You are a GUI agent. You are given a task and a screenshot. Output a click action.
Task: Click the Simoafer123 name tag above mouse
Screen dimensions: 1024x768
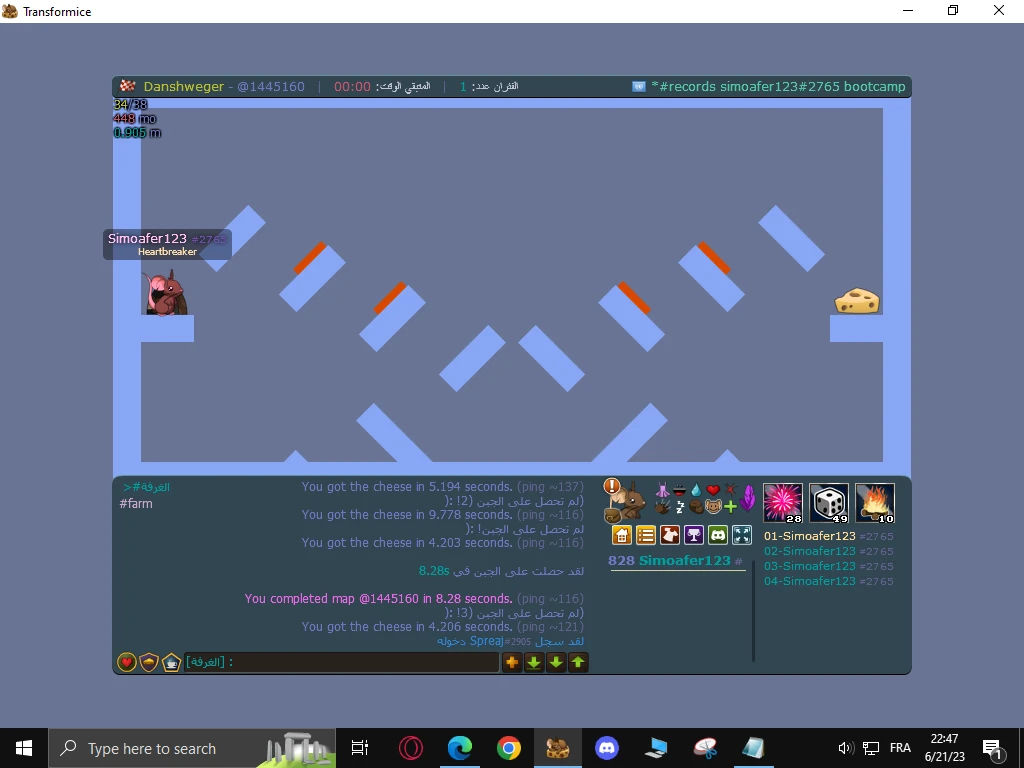pyautogui.click(x=167, y=244)
